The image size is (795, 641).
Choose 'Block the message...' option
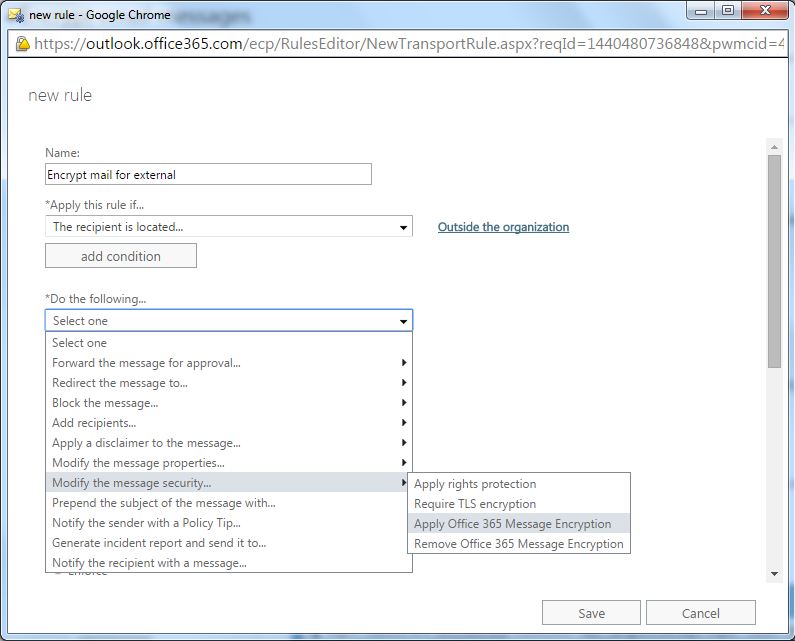[x=229, y=403]
